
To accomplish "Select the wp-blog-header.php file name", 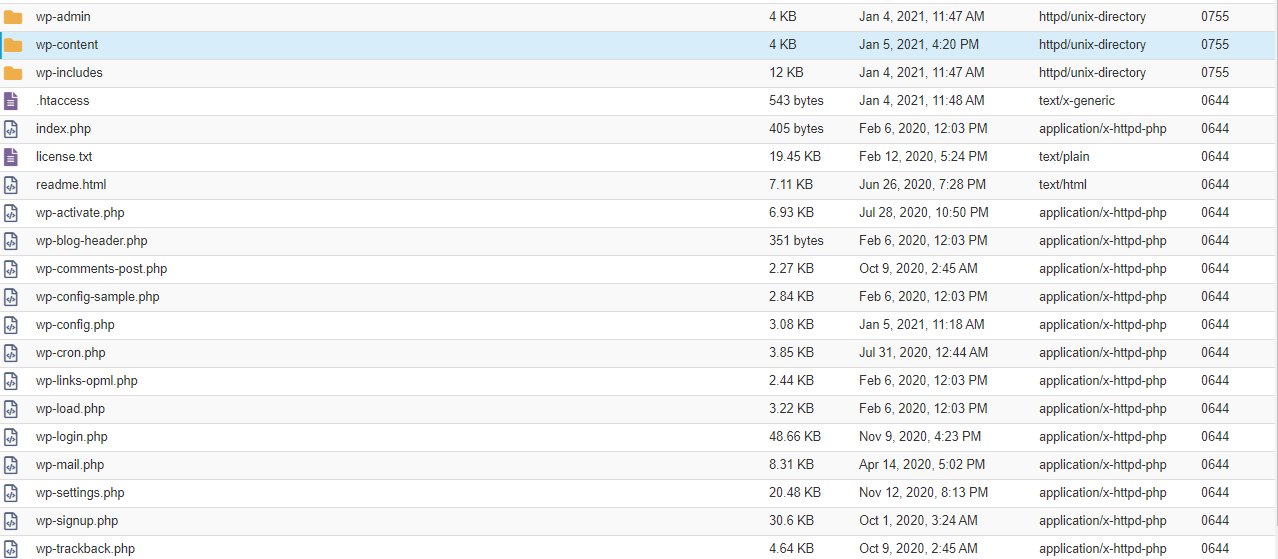I will coord(91,241).
